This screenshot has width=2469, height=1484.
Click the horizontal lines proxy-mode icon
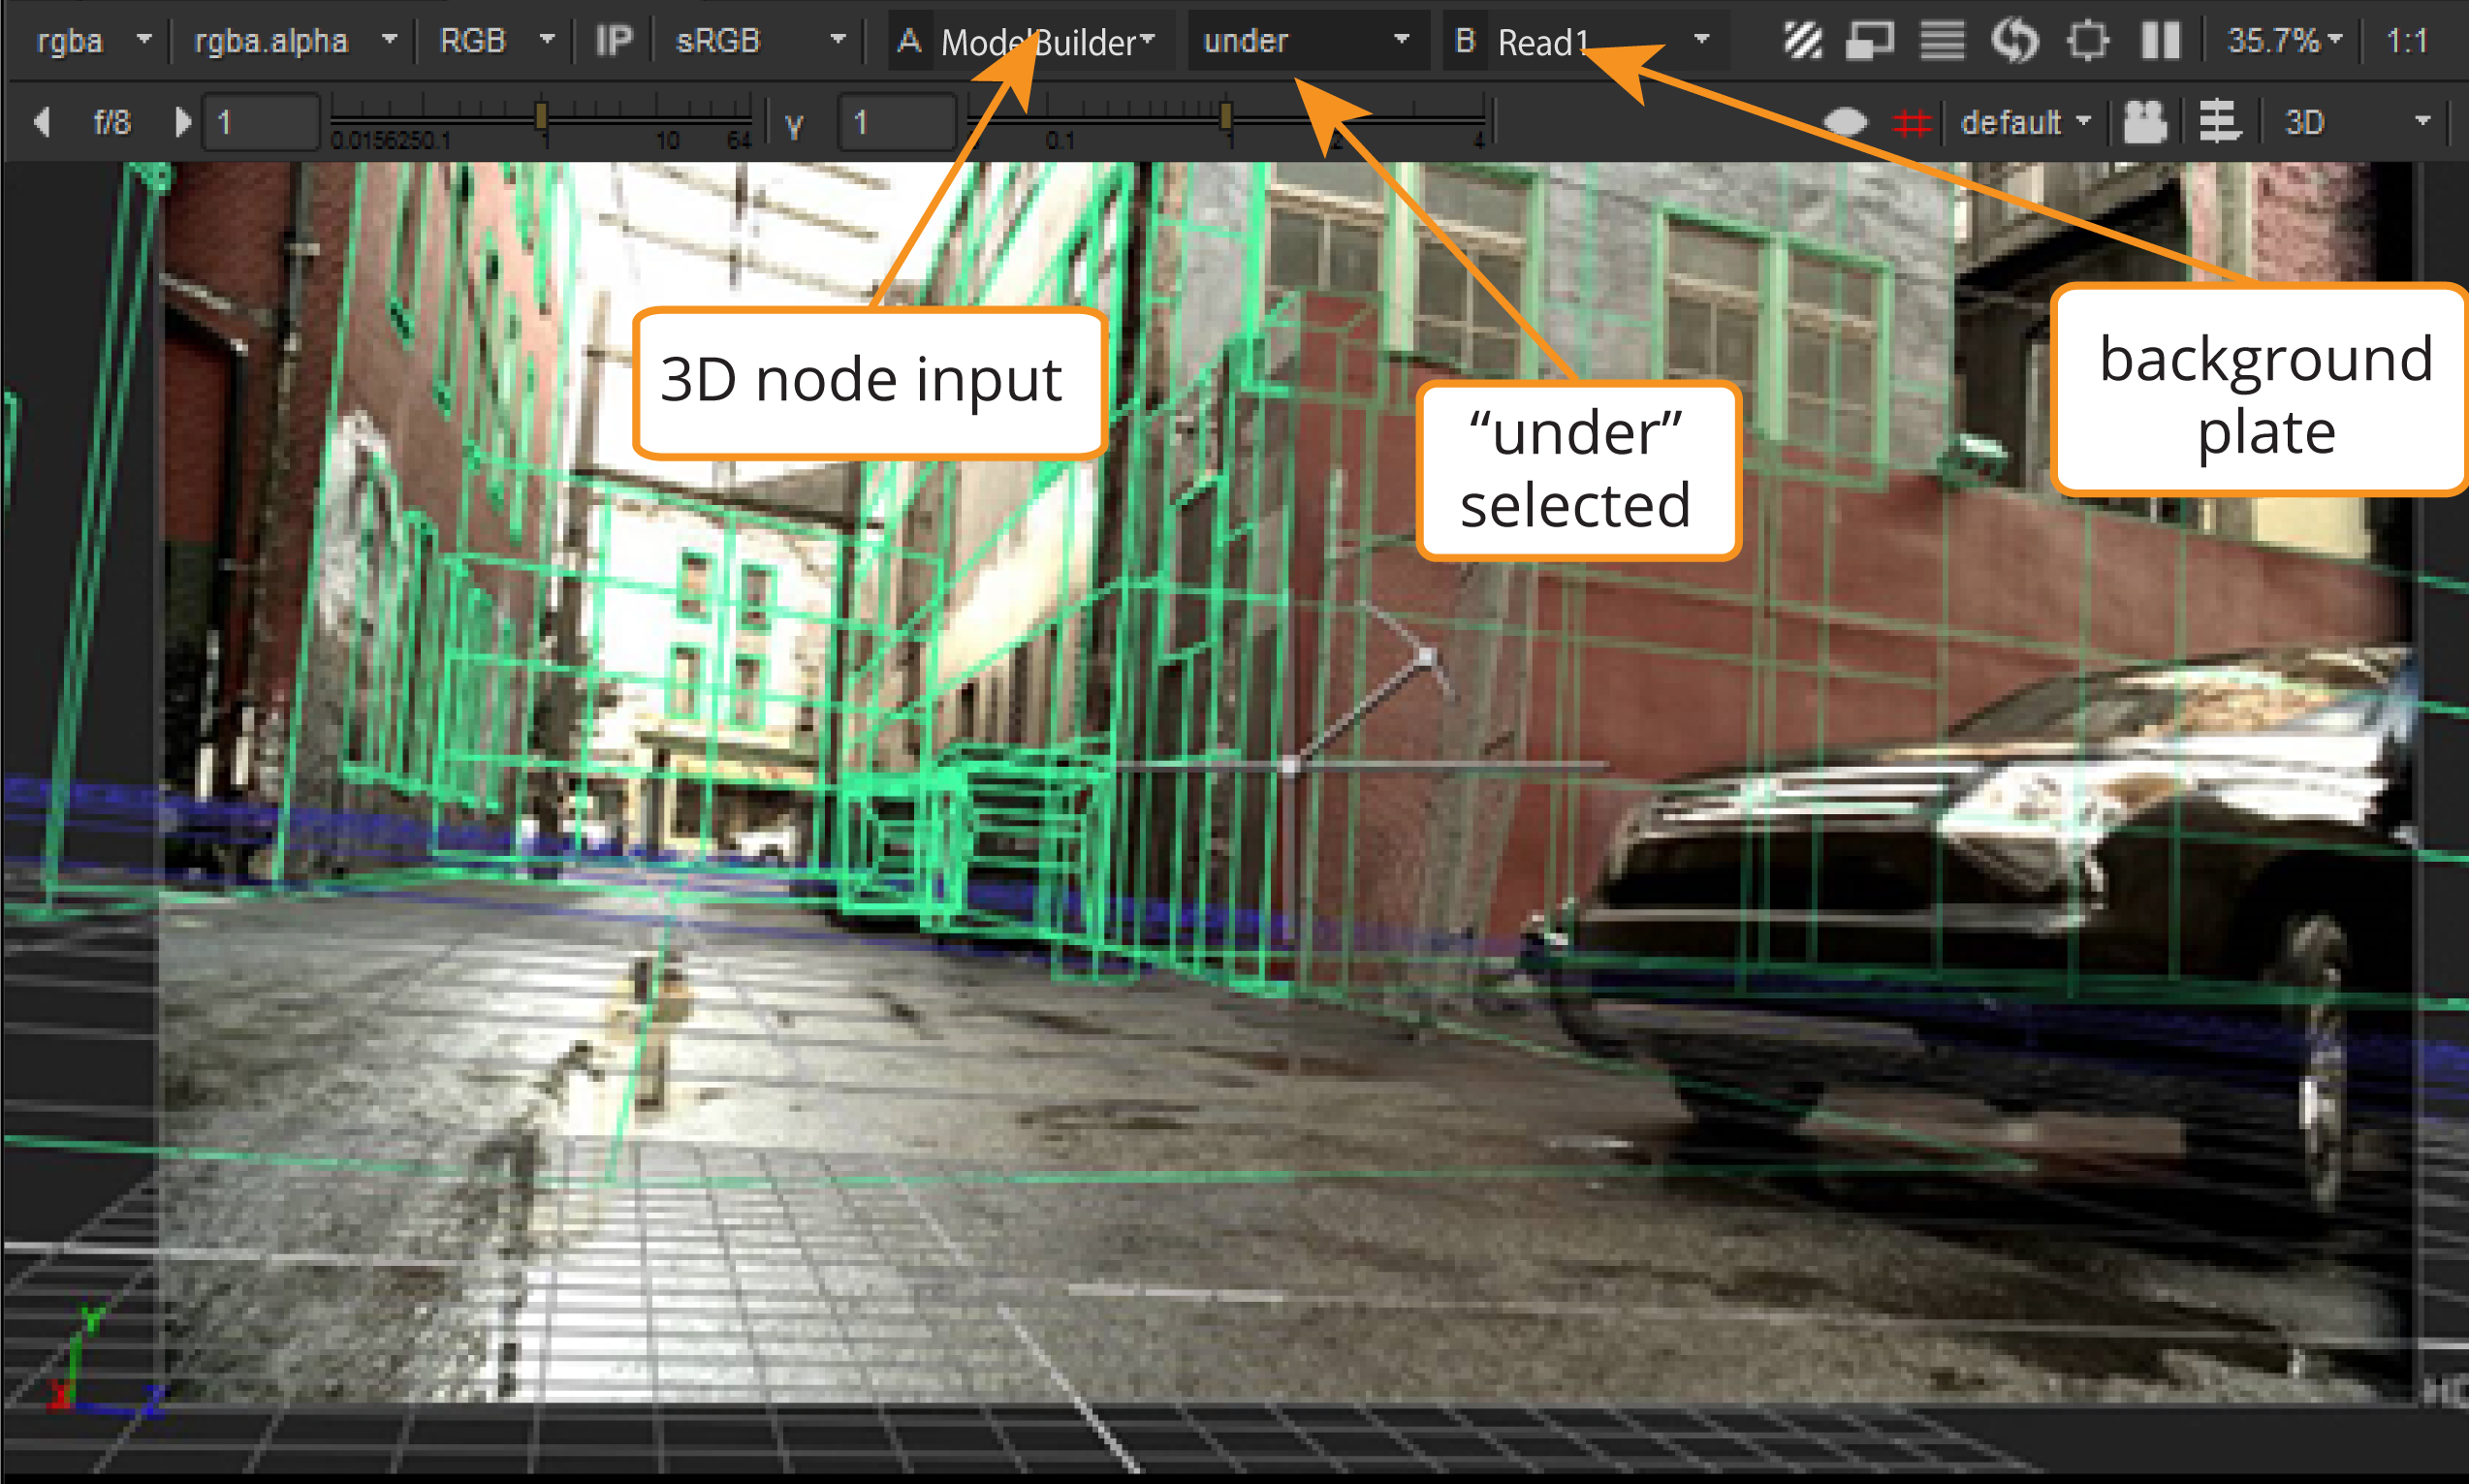pos(1942,41)
